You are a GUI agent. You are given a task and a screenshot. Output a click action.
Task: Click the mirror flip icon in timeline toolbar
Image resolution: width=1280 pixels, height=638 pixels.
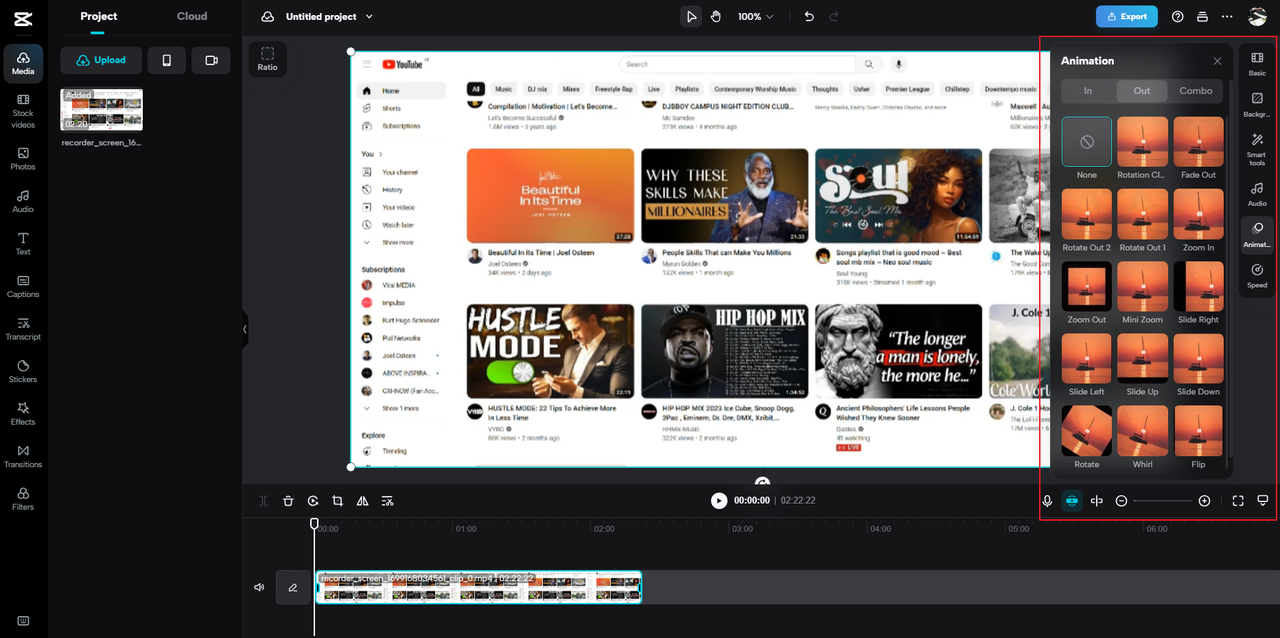362,501
